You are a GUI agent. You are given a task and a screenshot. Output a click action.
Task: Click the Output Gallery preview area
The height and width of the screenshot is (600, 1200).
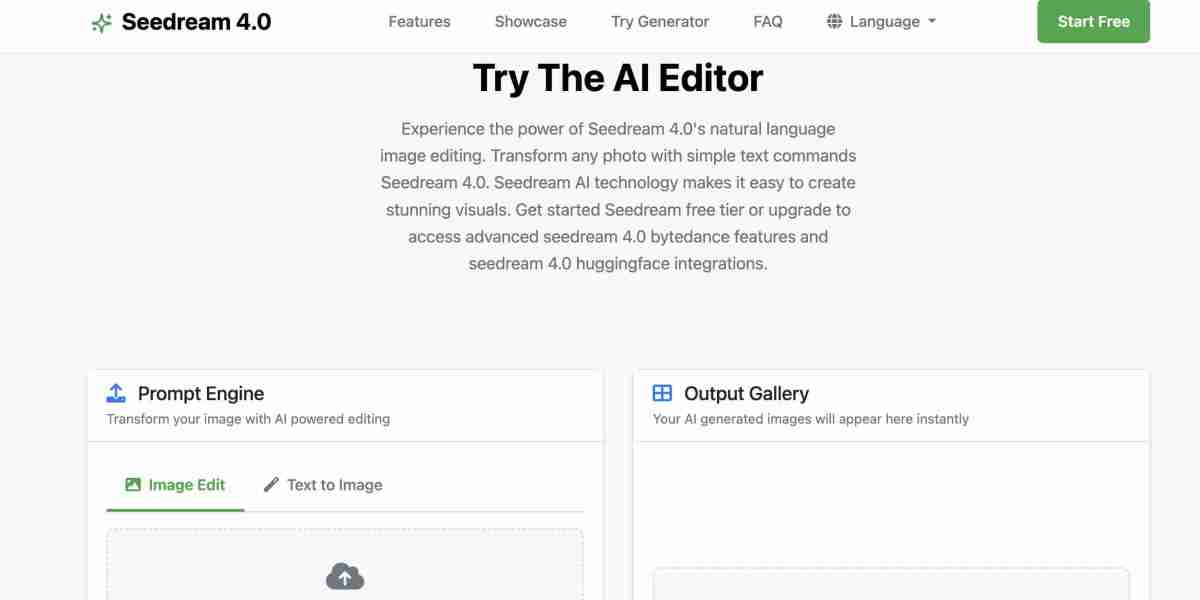coord(890,584)
